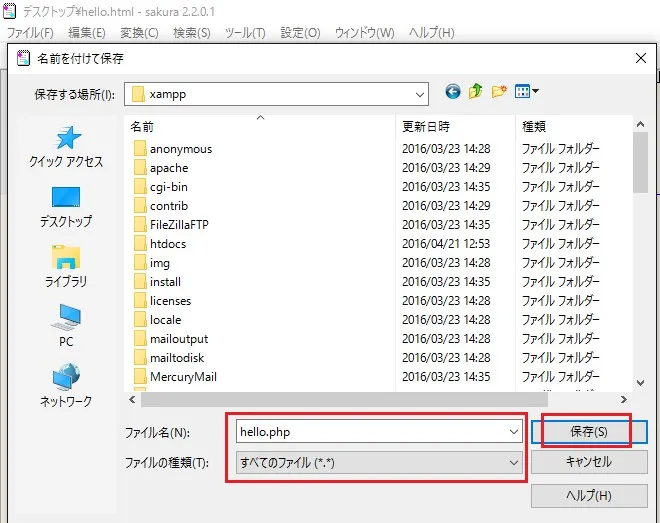The image size is (660, 523).
Task: Expand the save location xampp dropdown
Action: (x=420, y=93)
